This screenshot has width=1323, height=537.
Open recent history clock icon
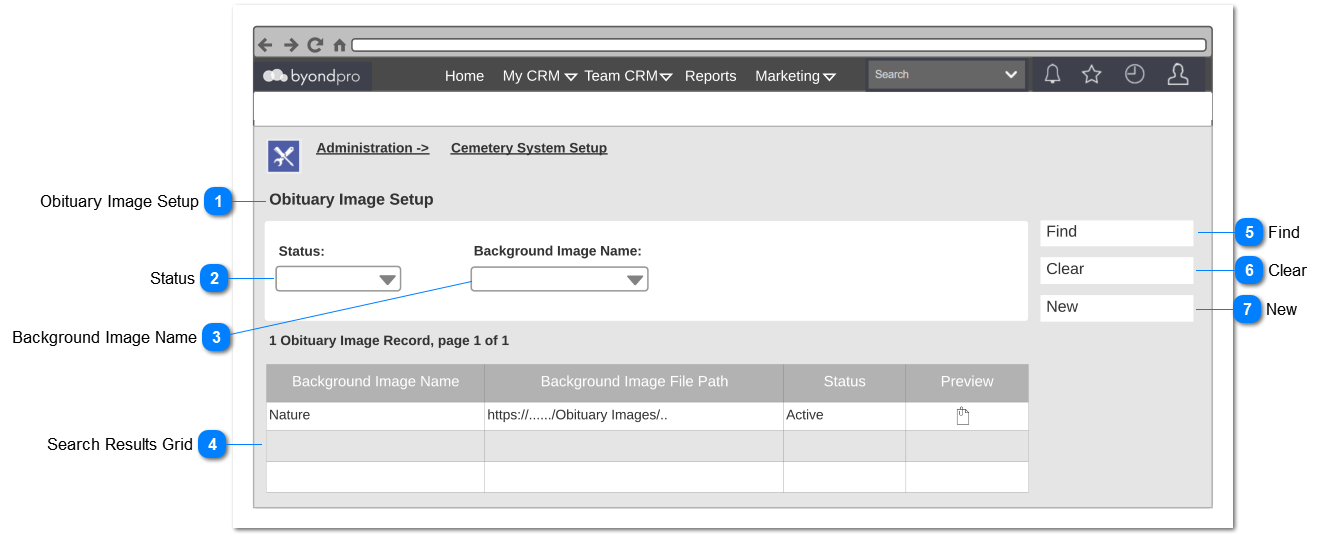coord(1134,74)
